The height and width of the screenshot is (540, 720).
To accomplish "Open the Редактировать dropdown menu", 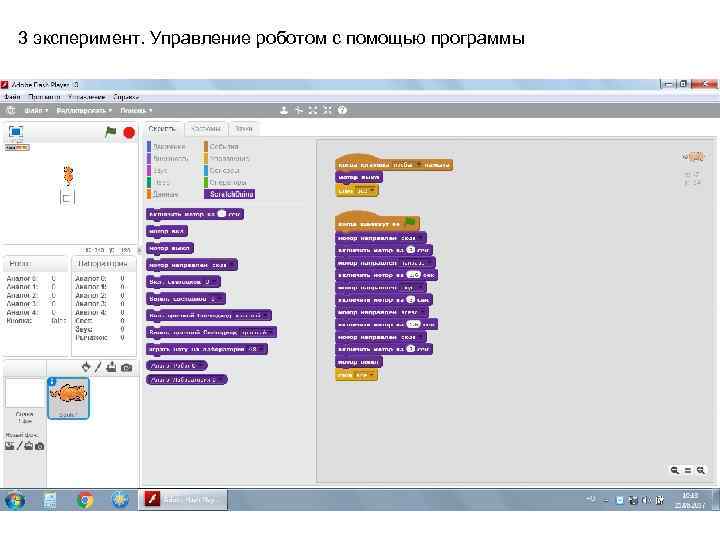I will [x=84, y=110].
